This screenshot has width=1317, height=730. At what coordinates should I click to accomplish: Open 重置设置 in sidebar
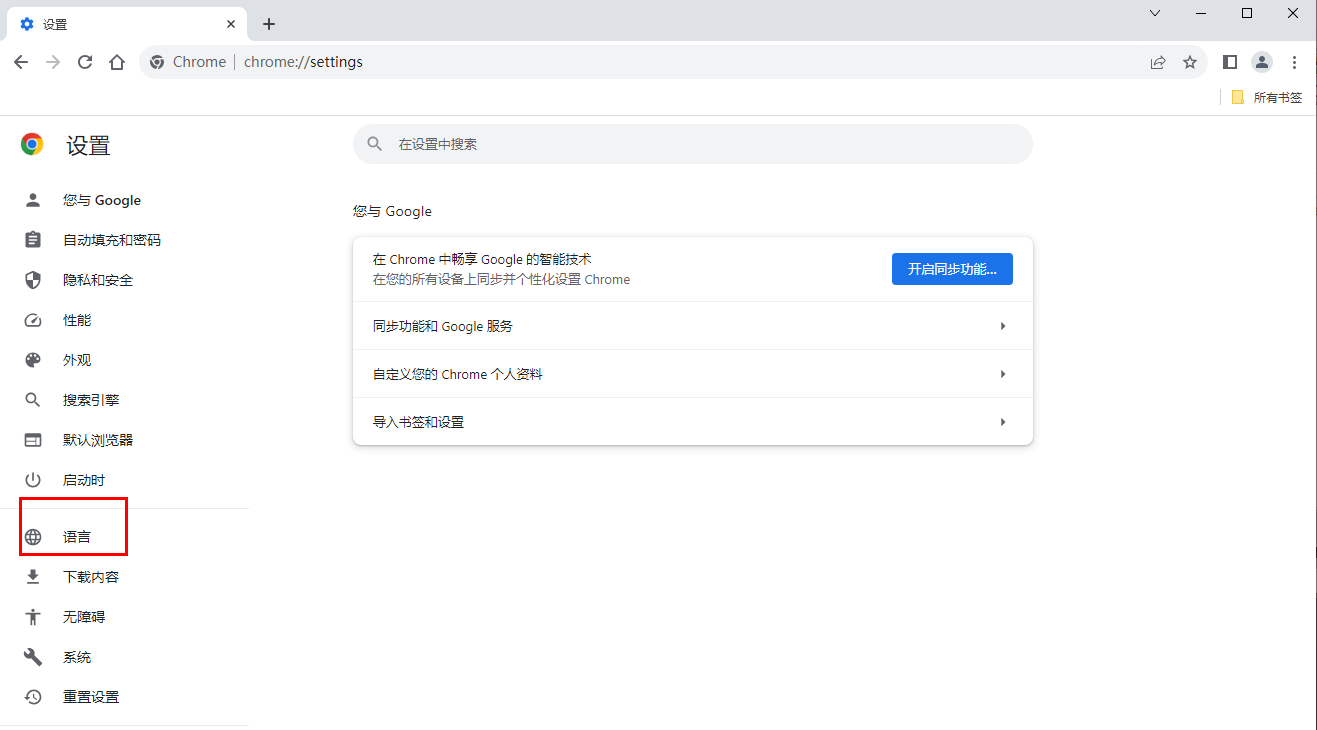91,697
